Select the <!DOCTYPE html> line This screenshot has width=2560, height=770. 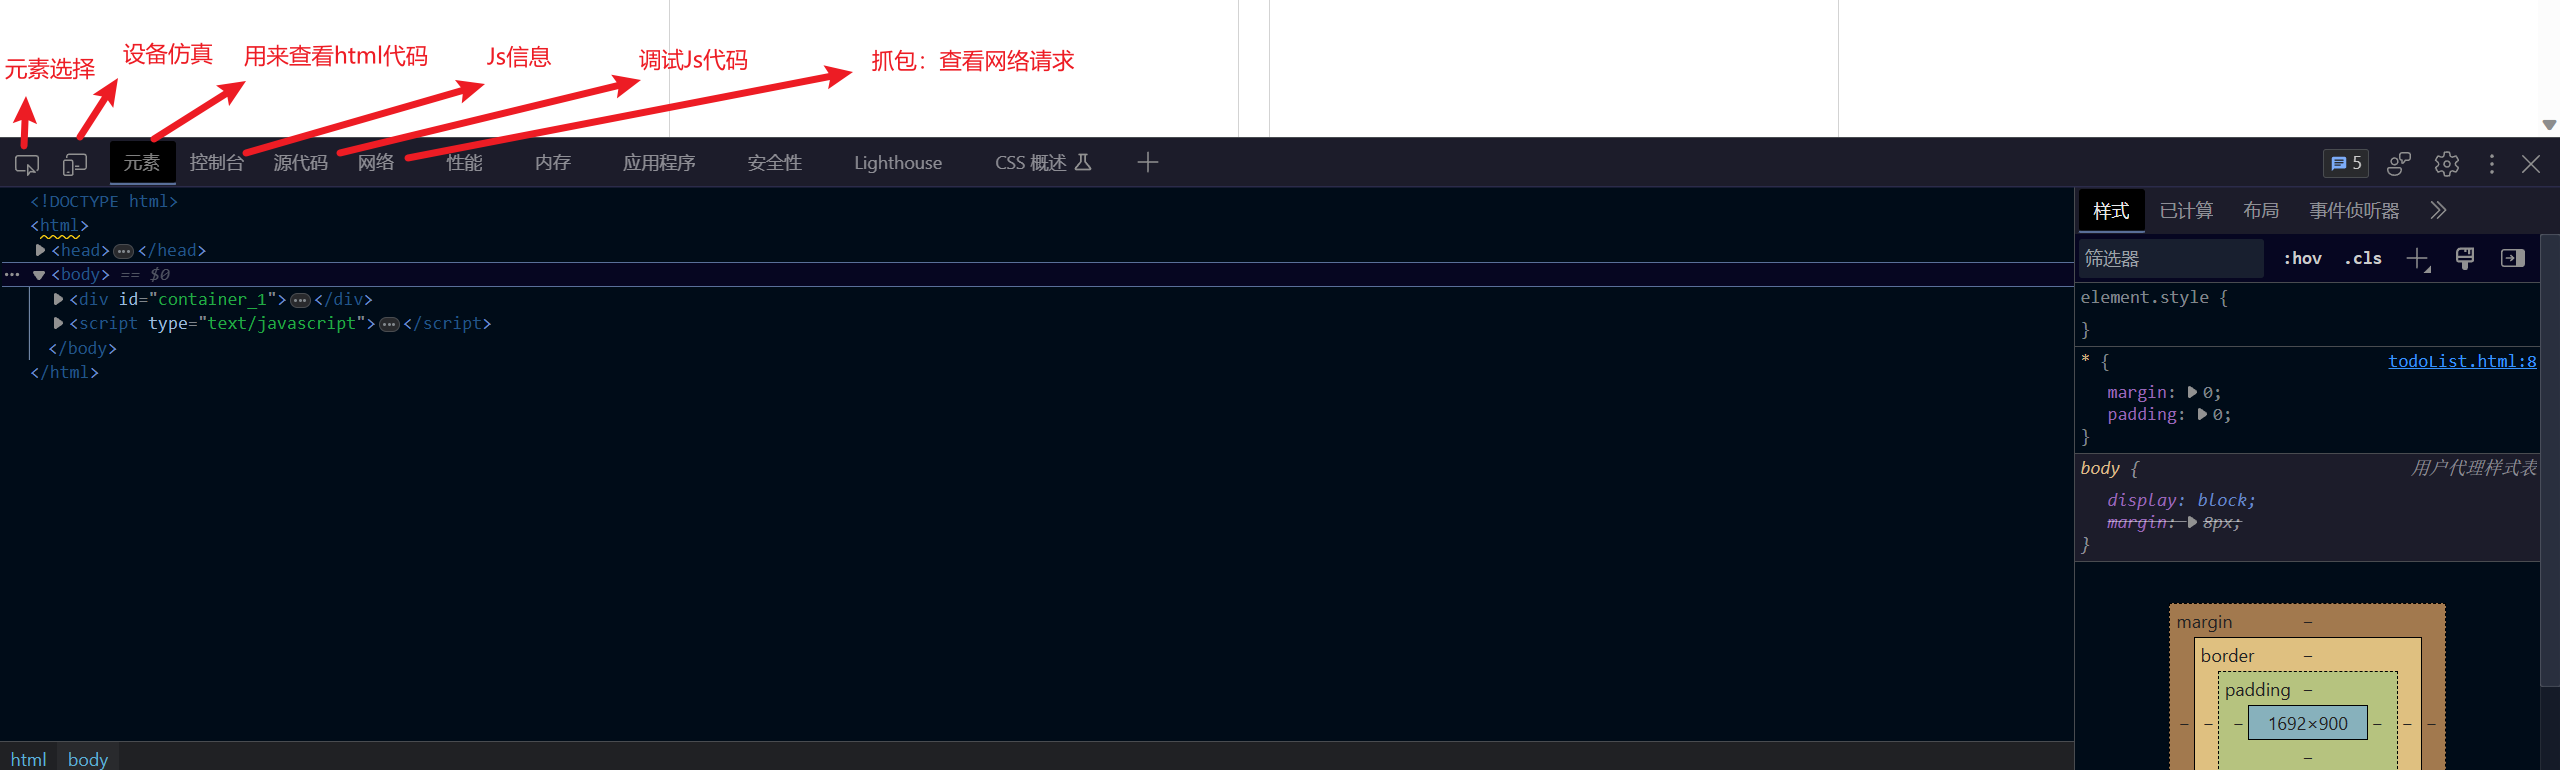[104, 201]
